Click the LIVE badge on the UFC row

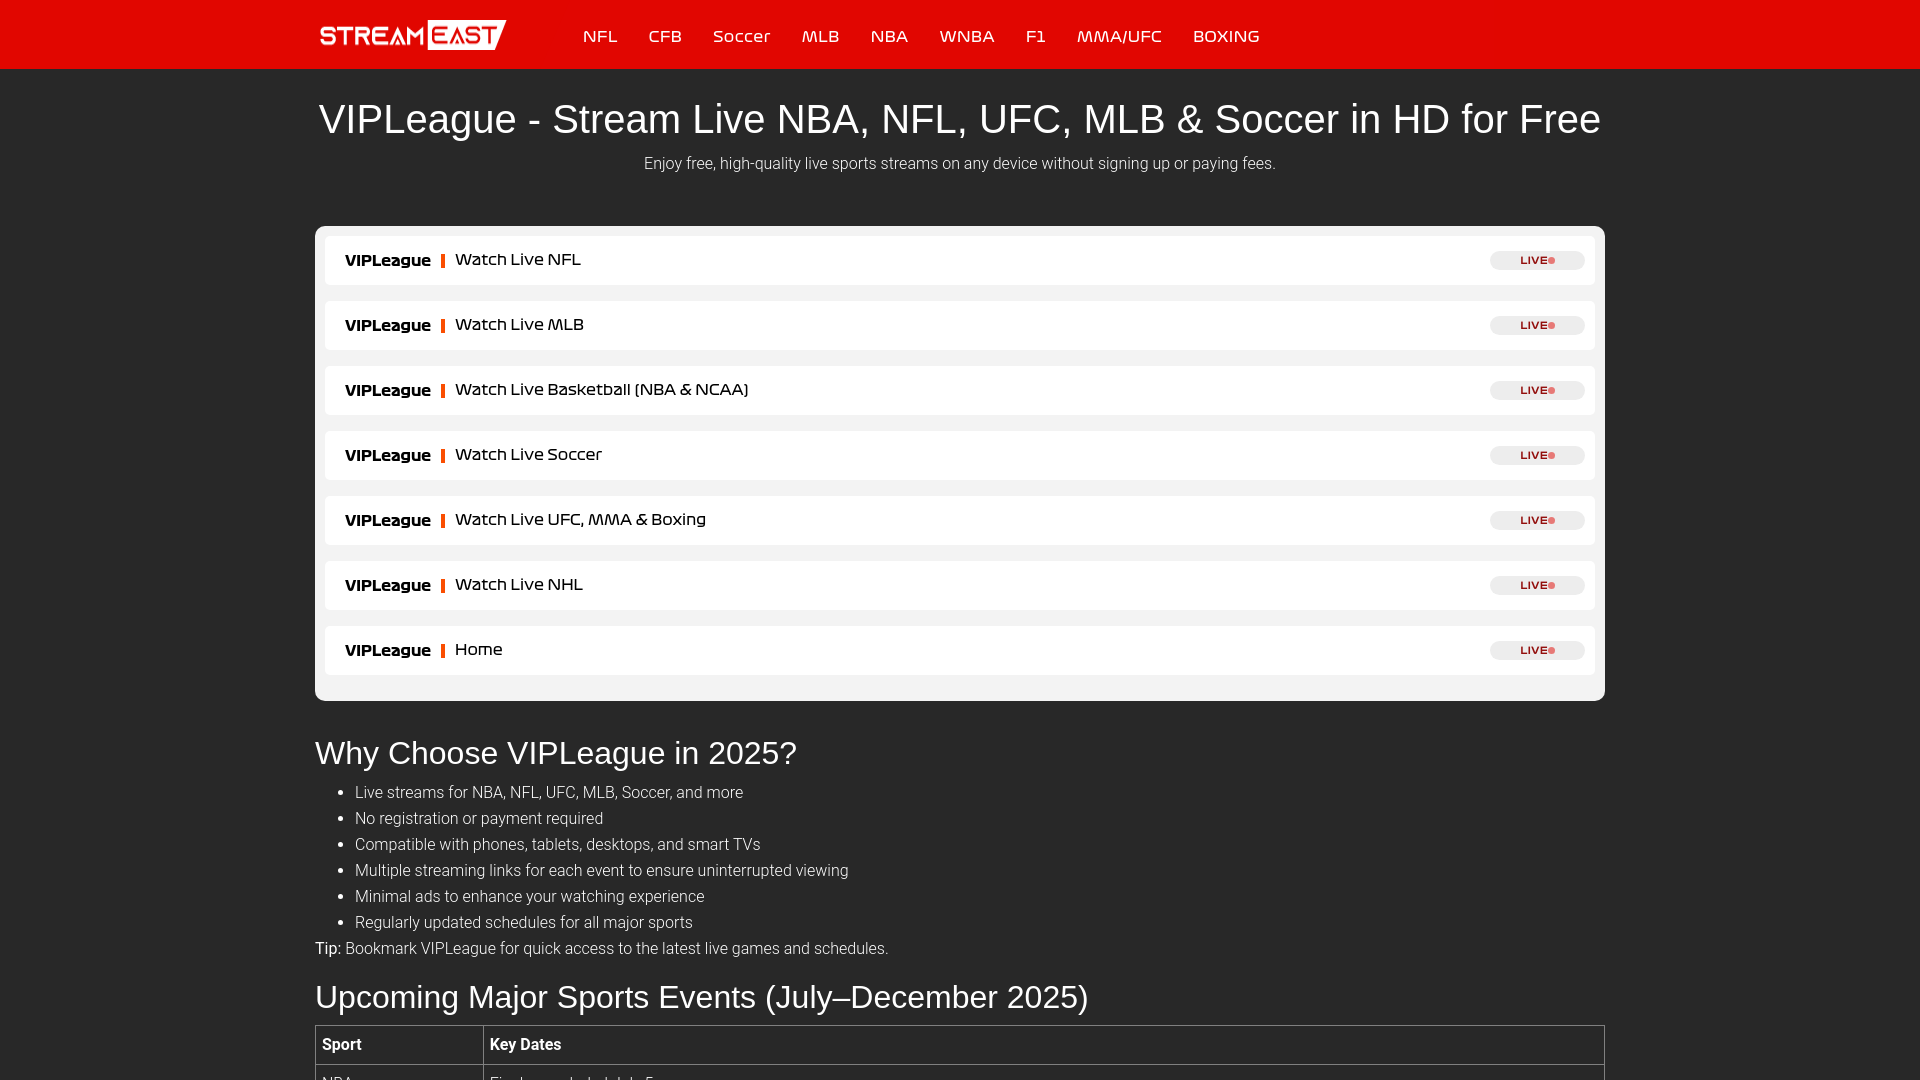point(1536,520)
